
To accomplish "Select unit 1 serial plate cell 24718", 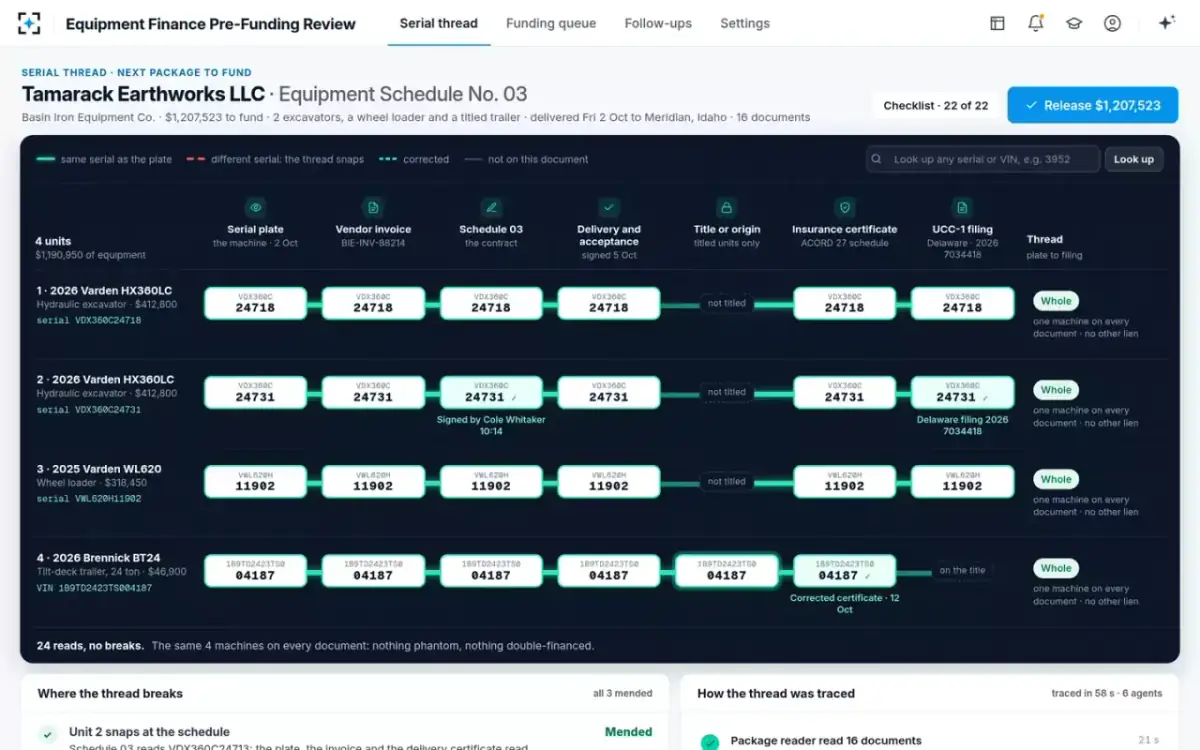I will click(256, 303).
